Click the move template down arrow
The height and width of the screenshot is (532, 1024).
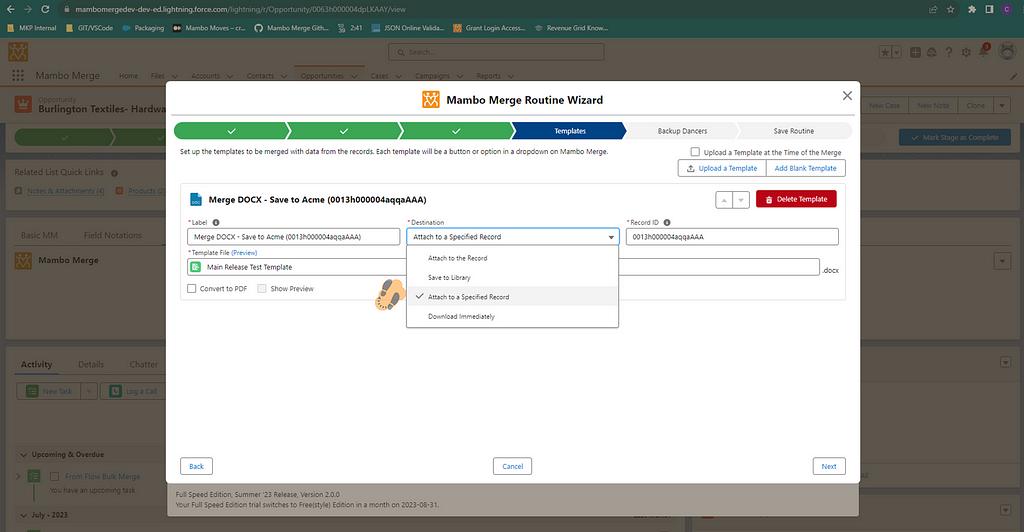click(x=741, y=200)
